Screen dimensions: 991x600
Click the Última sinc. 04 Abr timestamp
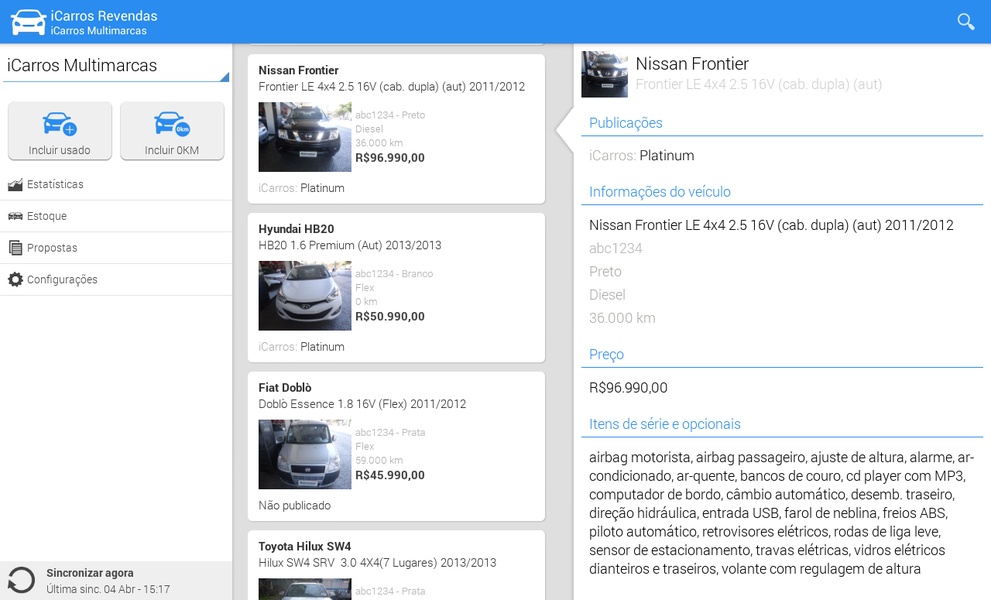pos(108,589)
